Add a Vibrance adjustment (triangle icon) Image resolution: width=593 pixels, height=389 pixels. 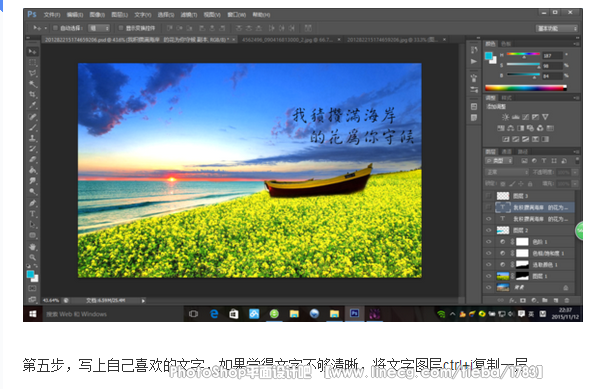click(545, 117)
